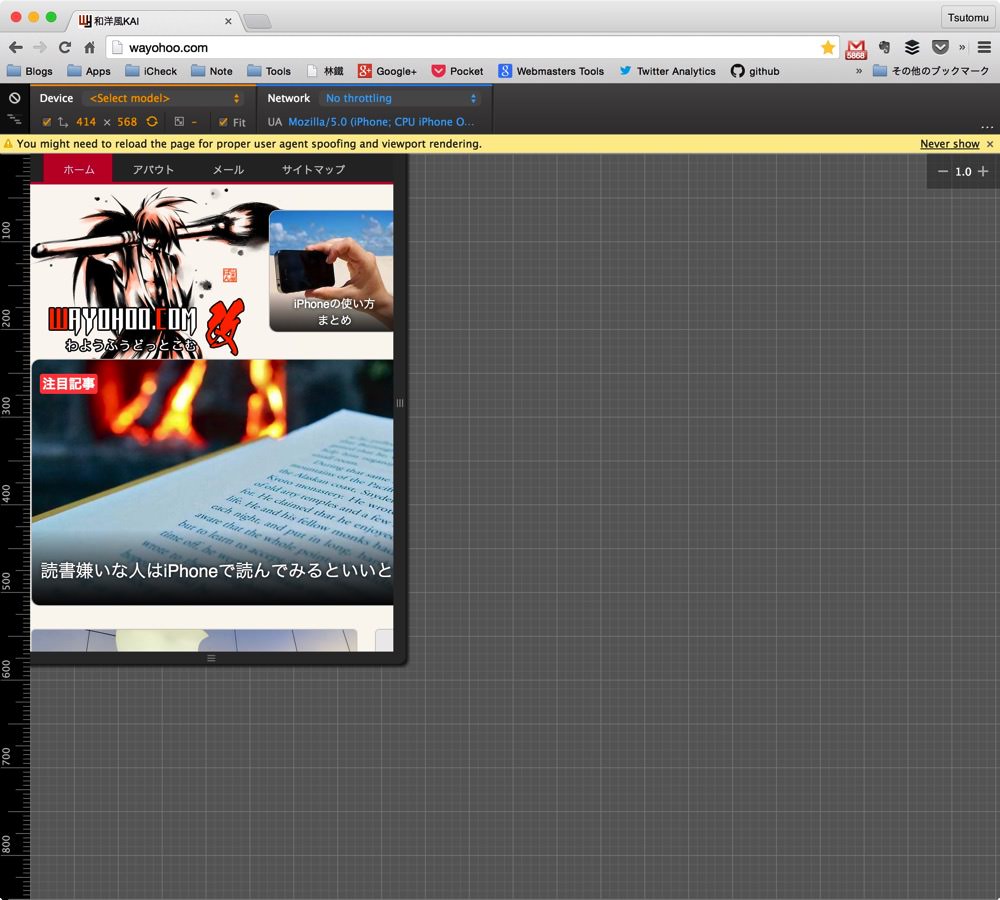Open the 林鐵 bookmark
The height and width of the screenshot is (900, 1000).
(x=325, y=71)
